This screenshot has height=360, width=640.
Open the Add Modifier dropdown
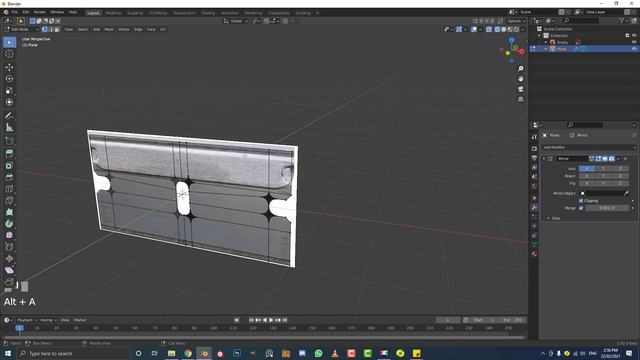point(589,147)
